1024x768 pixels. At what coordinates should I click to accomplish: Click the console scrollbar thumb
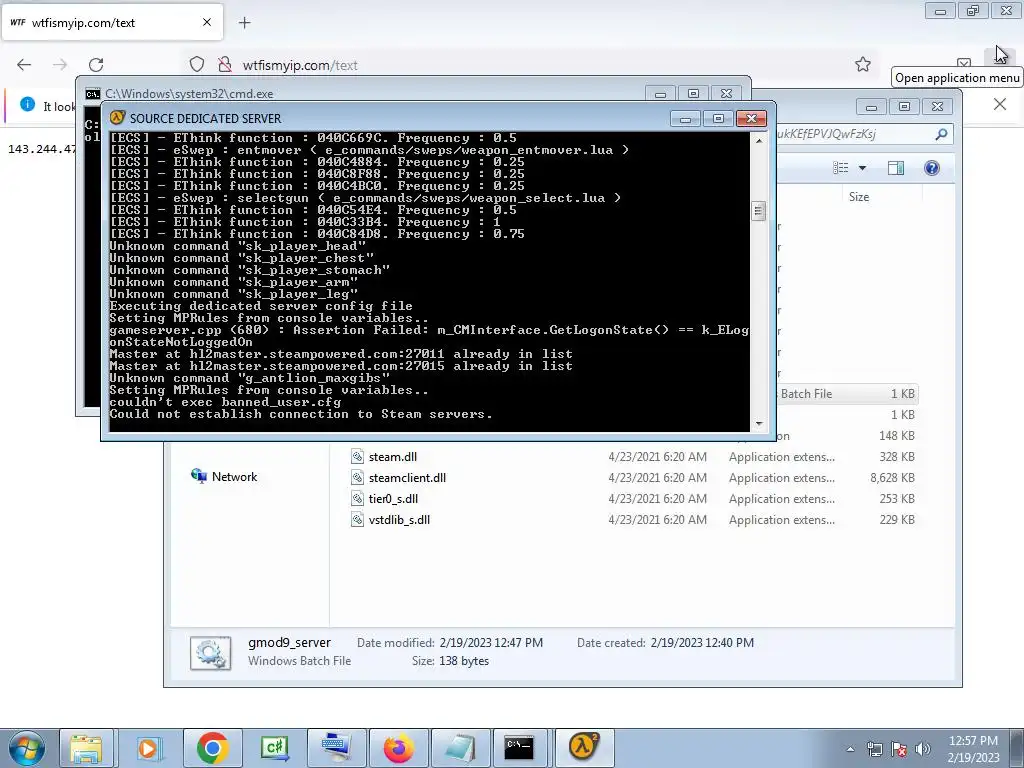(758, 210)
